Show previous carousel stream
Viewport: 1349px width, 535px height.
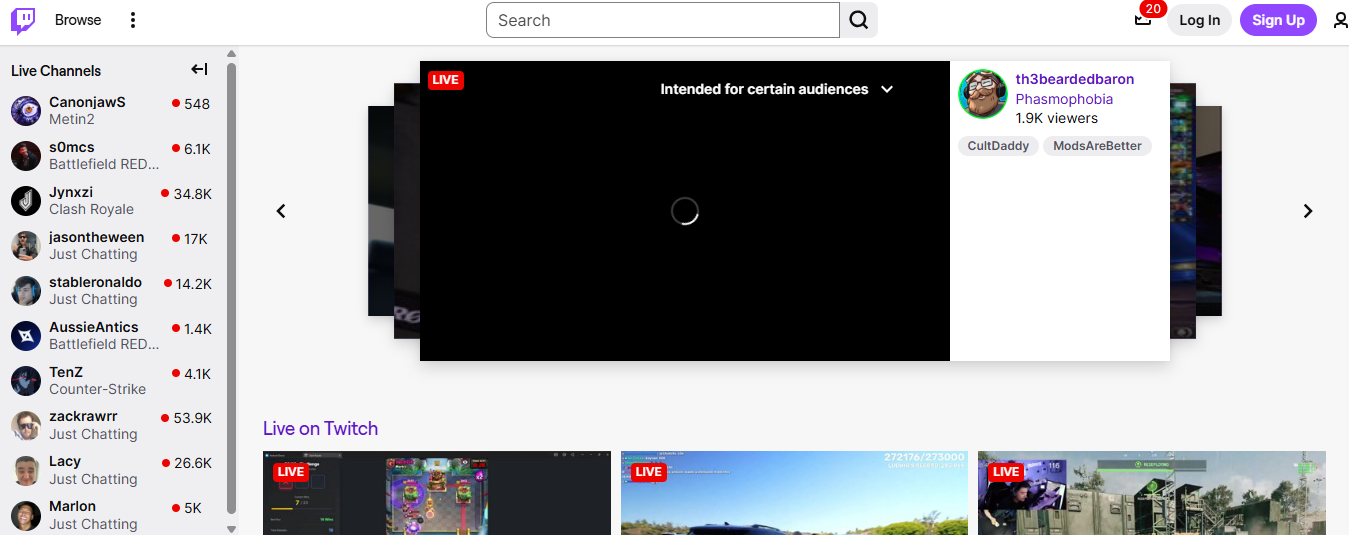click(x=281, y=211)
